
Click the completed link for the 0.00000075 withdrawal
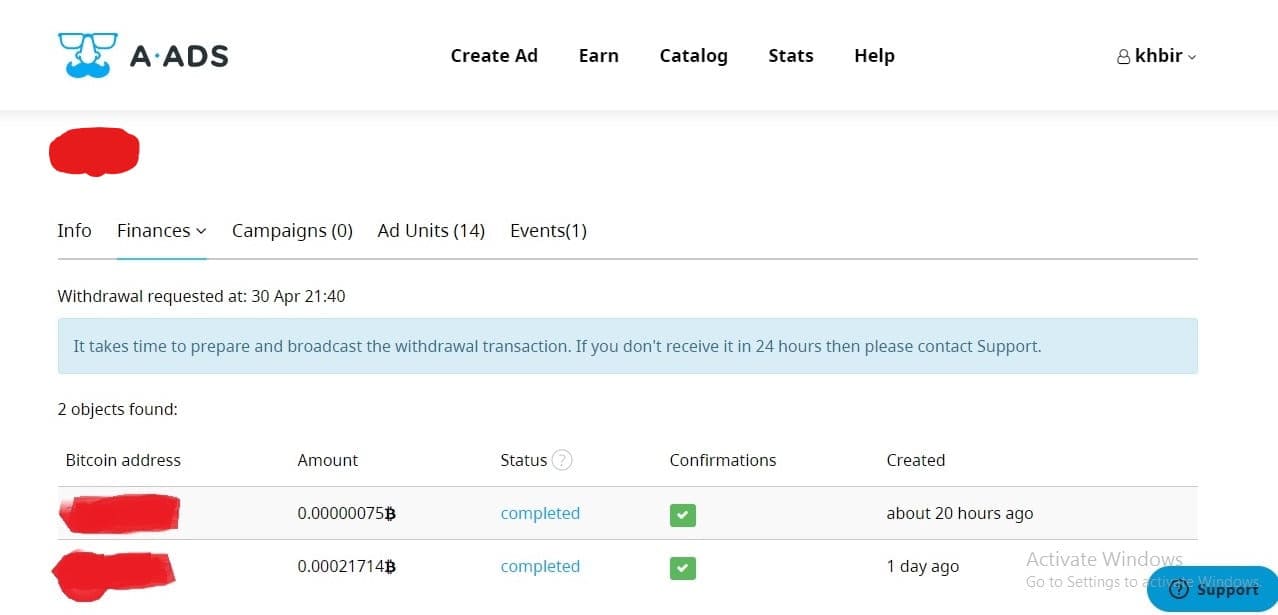pyautogui.click(x=540, y=513)
